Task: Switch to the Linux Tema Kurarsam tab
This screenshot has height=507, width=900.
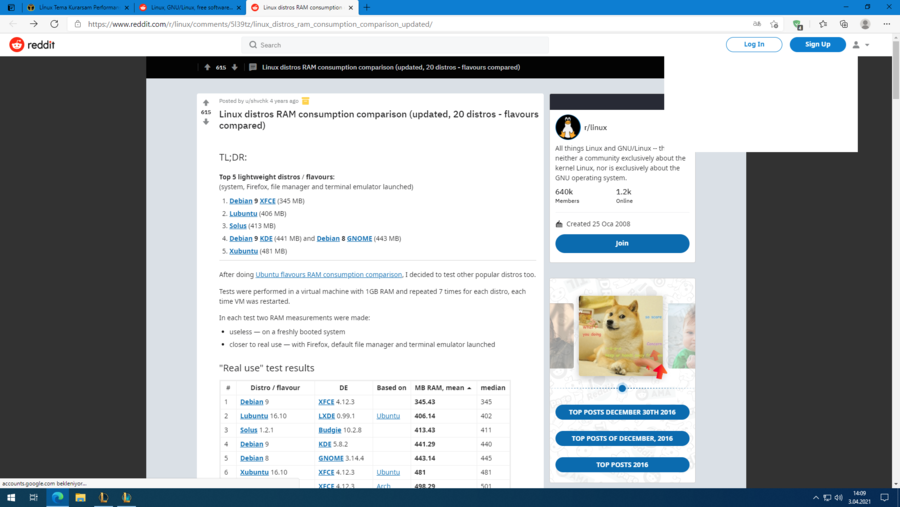Action: pos(77,7)
